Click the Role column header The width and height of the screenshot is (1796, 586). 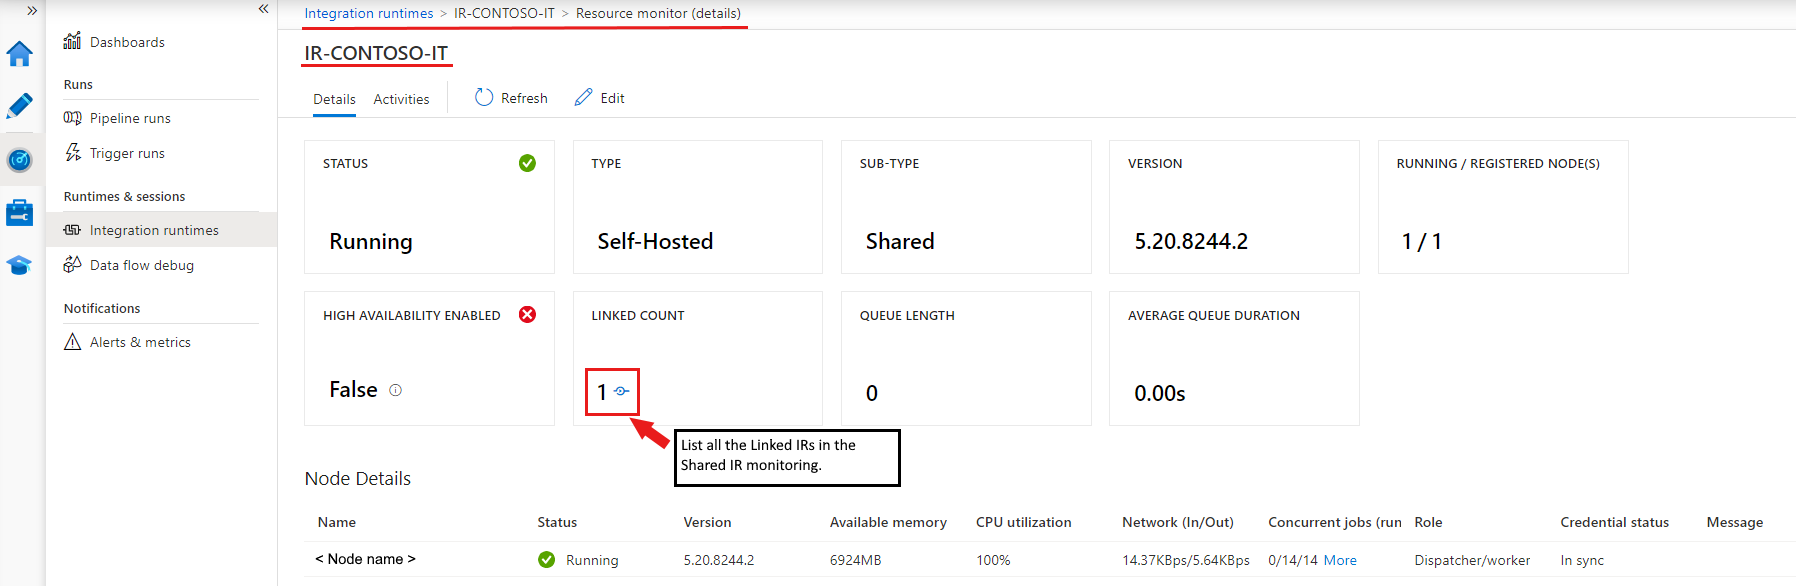coord(1428,522)
